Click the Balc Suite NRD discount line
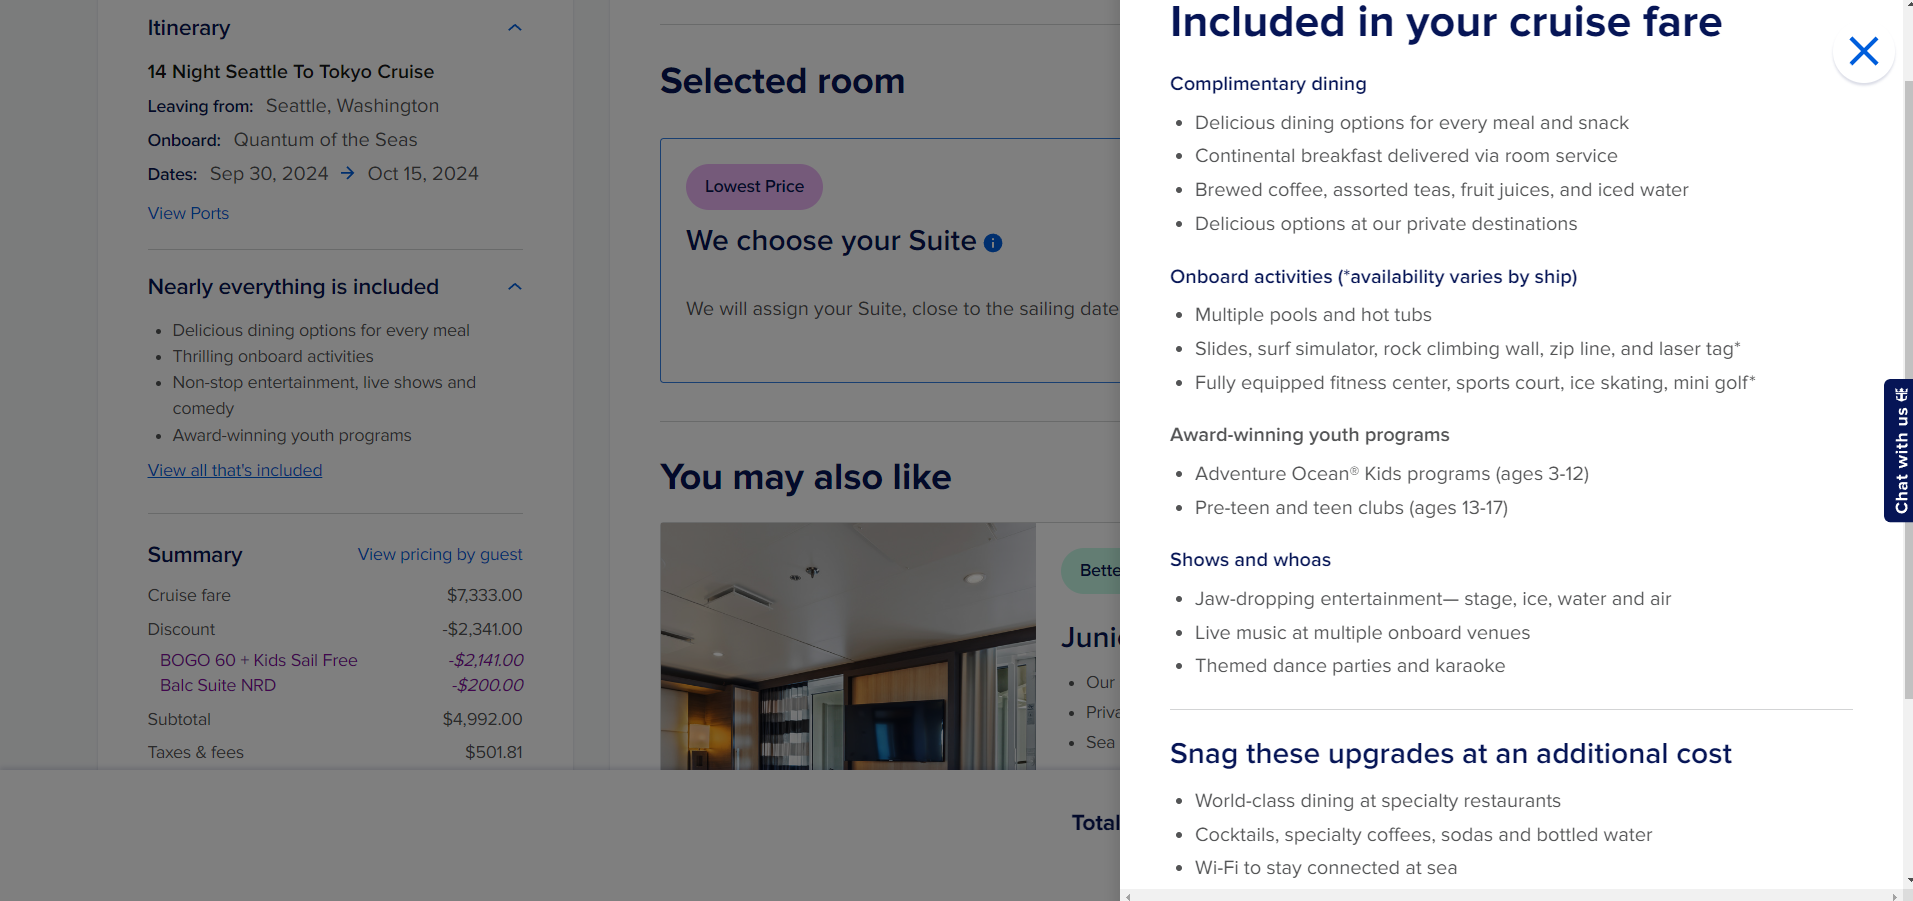 click(x=218, y=685)
